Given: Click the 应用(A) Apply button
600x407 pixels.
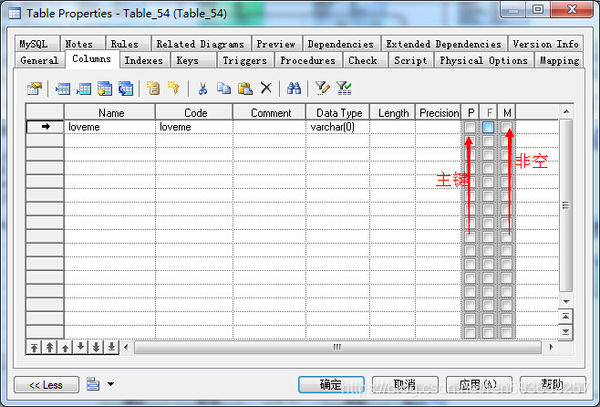Looking at the screenshot, I should coord(479,385).
